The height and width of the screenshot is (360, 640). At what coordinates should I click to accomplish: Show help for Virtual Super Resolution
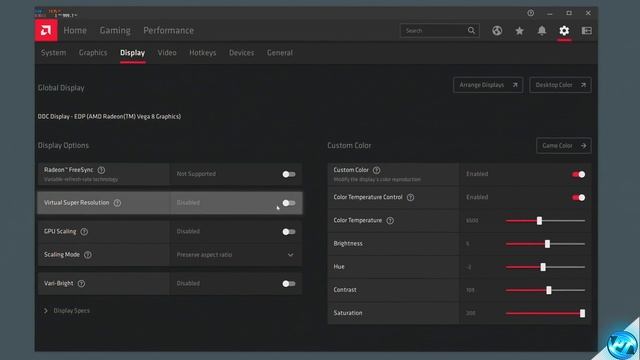coord(117,203)
